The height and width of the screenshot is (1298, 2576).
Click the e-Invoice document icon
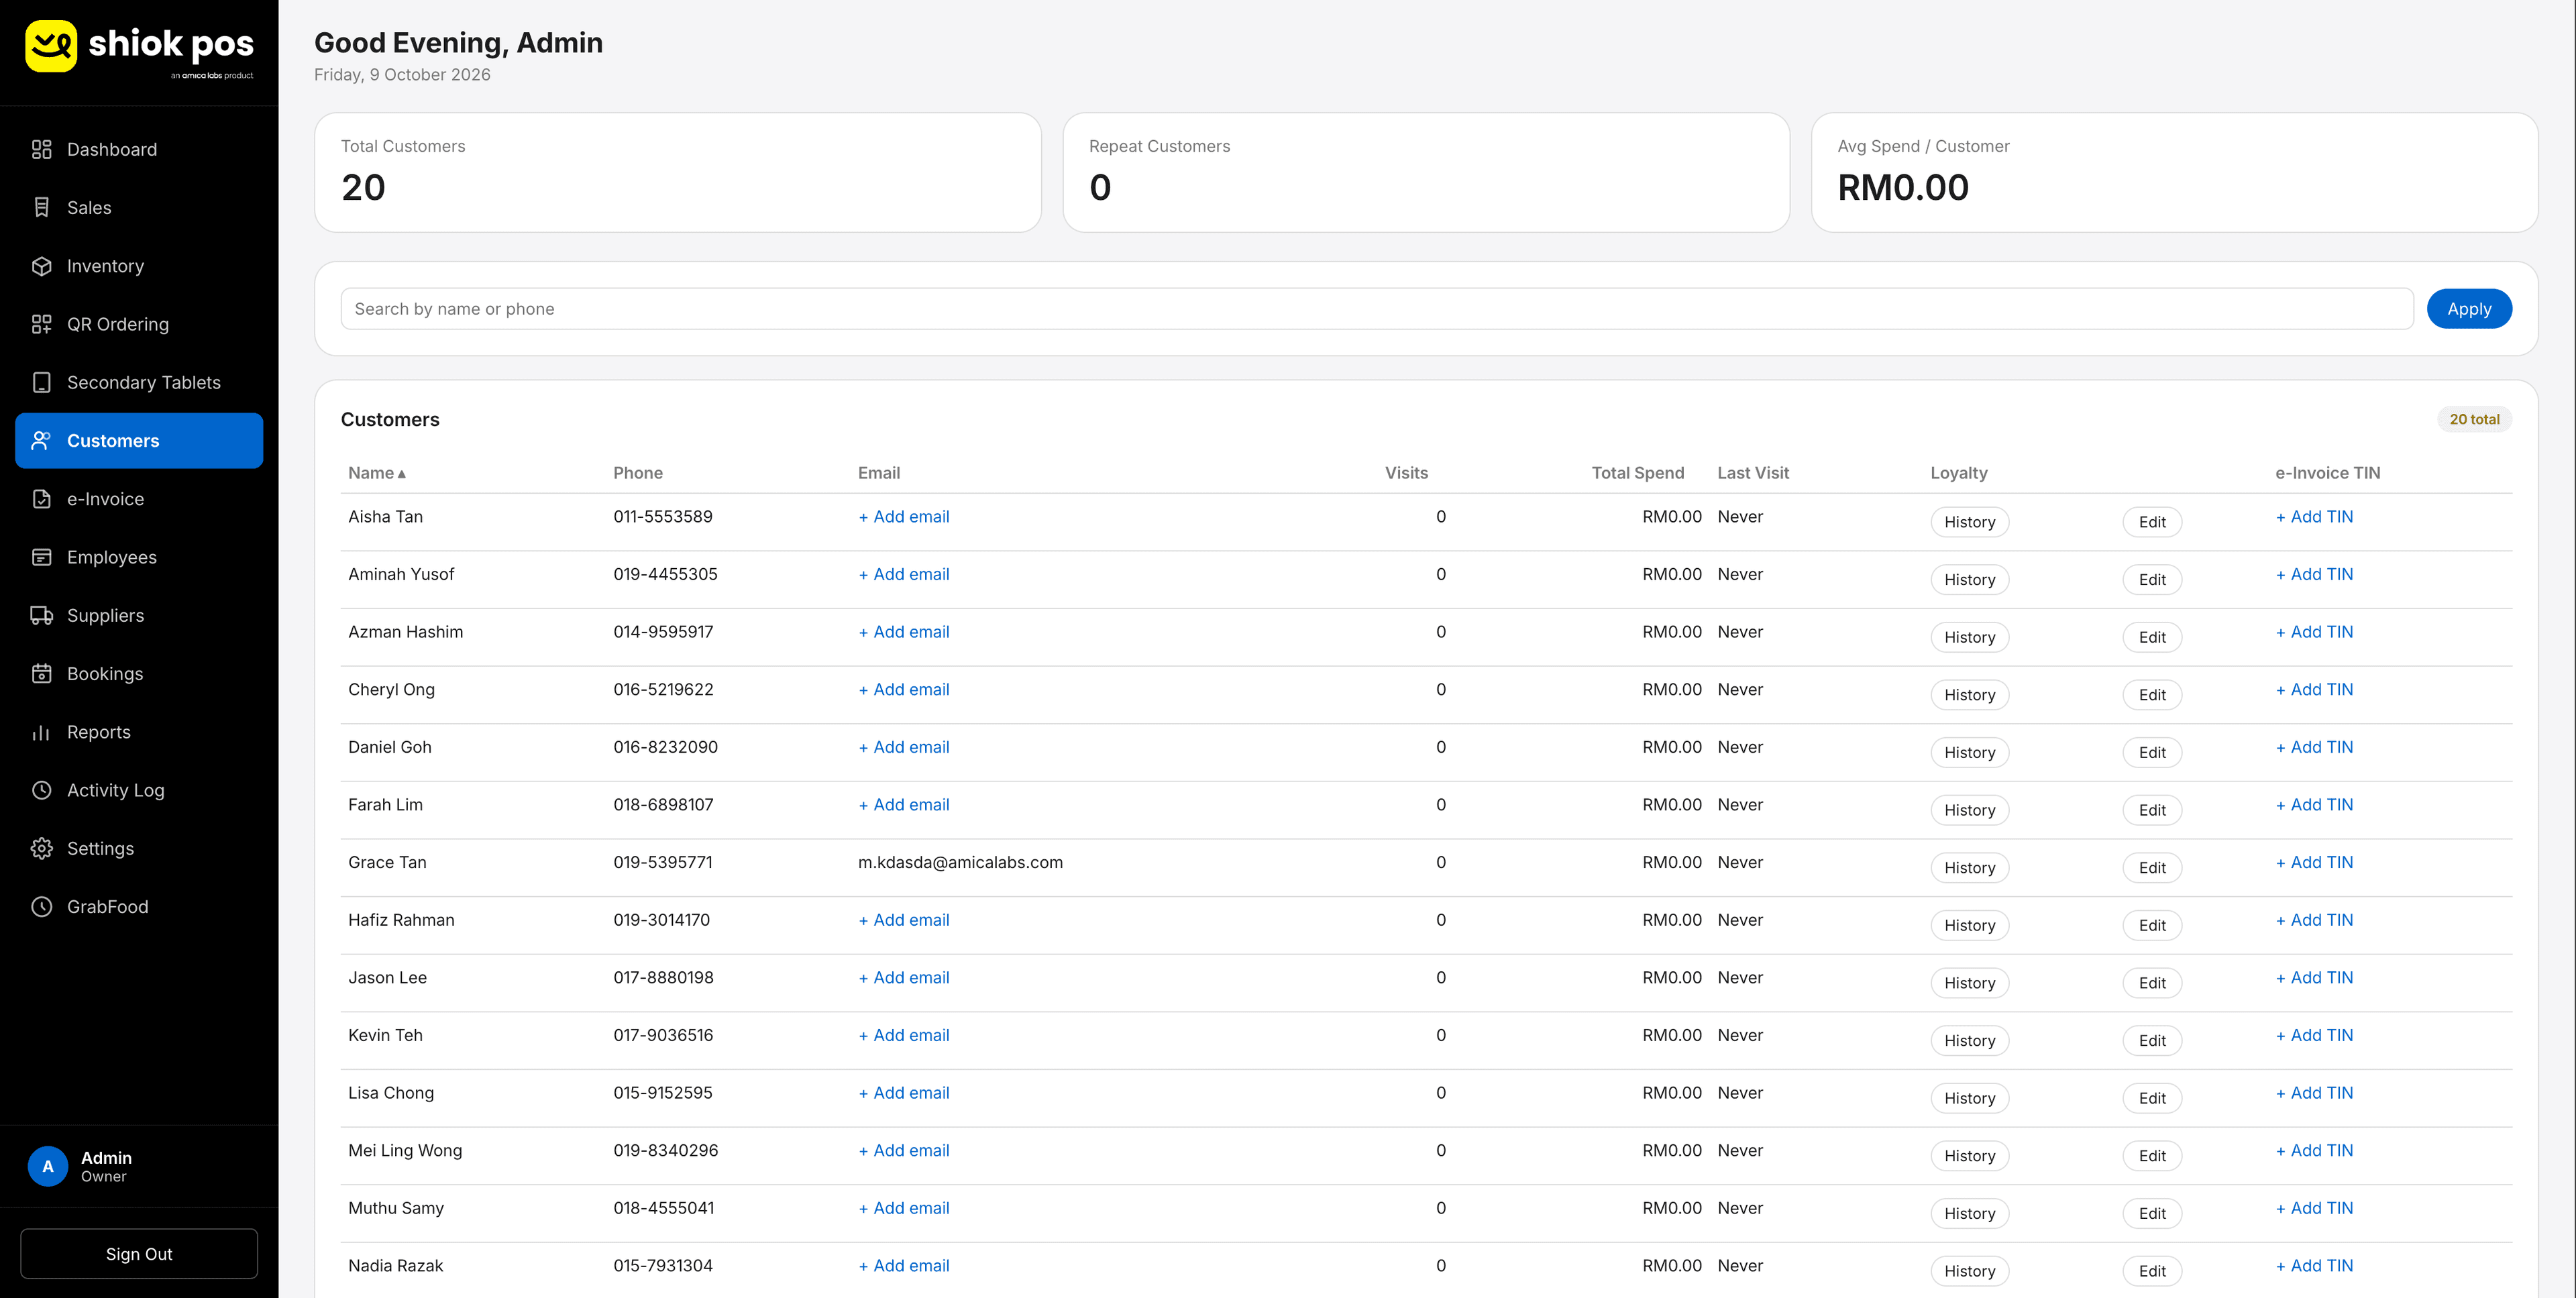pyautogui.click(x=41, y=499)
